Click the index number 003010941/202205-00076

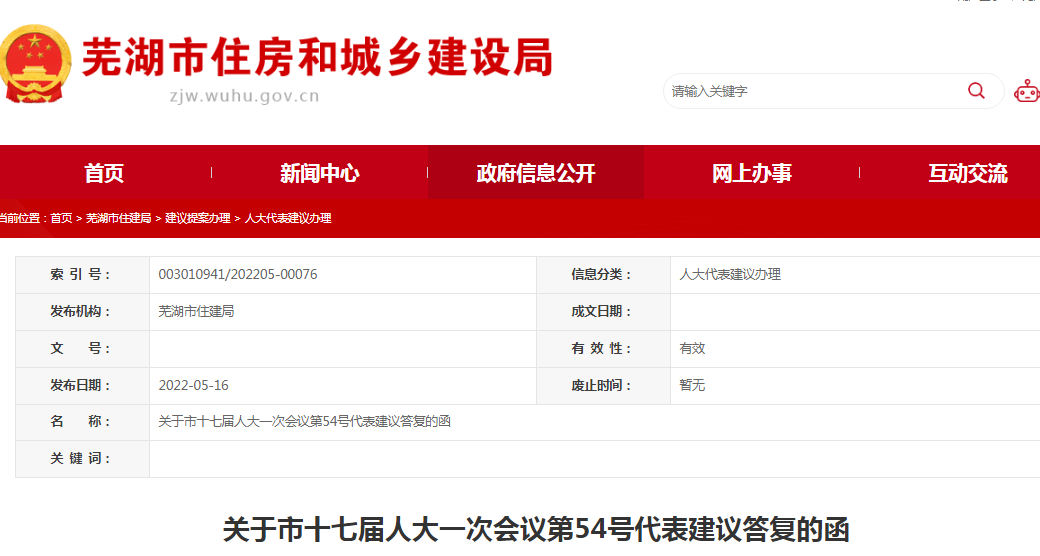(x=238, y=274)
